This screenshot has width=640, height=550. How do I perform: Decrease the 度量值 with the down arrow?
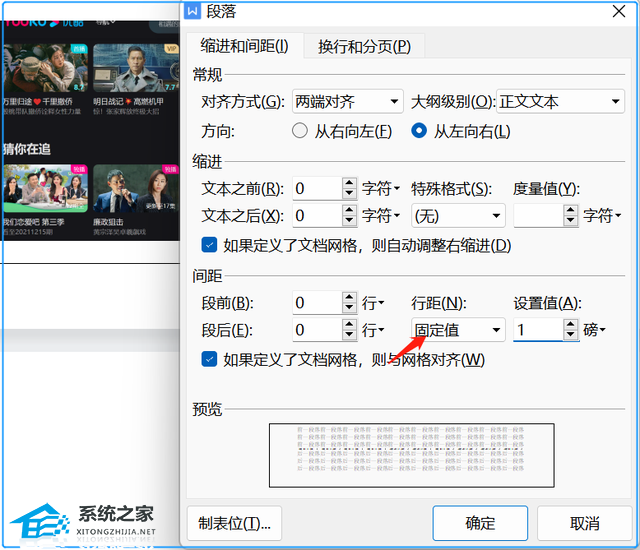click(570, 221)
